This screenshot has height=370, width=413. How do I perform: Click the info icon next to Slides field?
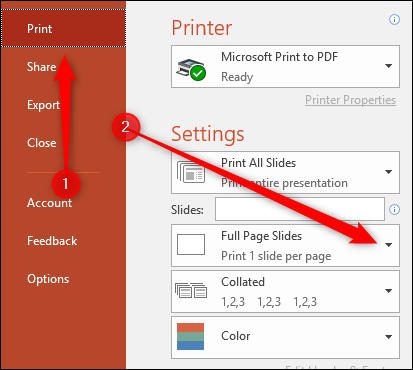[395, 210]
